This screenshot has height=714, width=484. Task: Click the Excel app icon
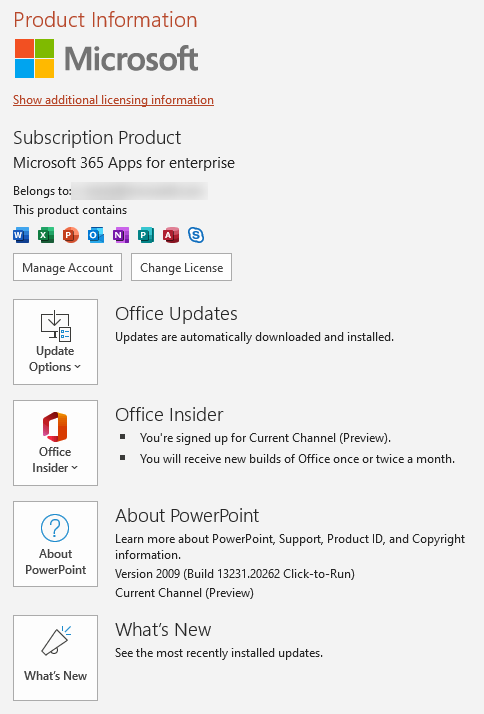46,235
